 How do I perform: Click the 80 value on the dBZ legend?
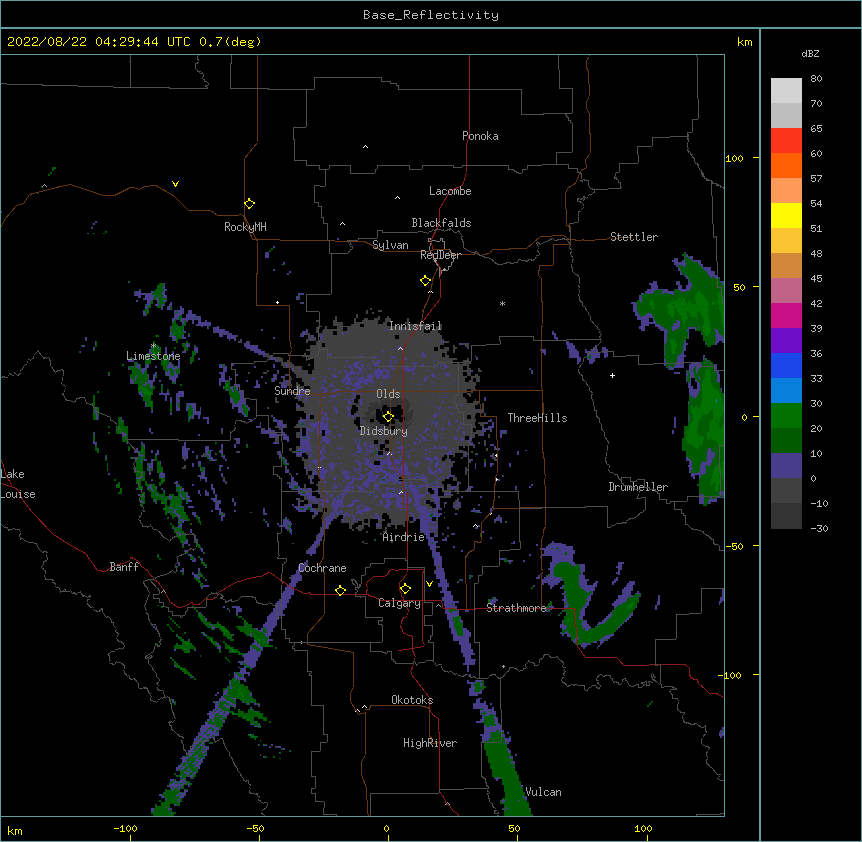click(x=816, y=79)
